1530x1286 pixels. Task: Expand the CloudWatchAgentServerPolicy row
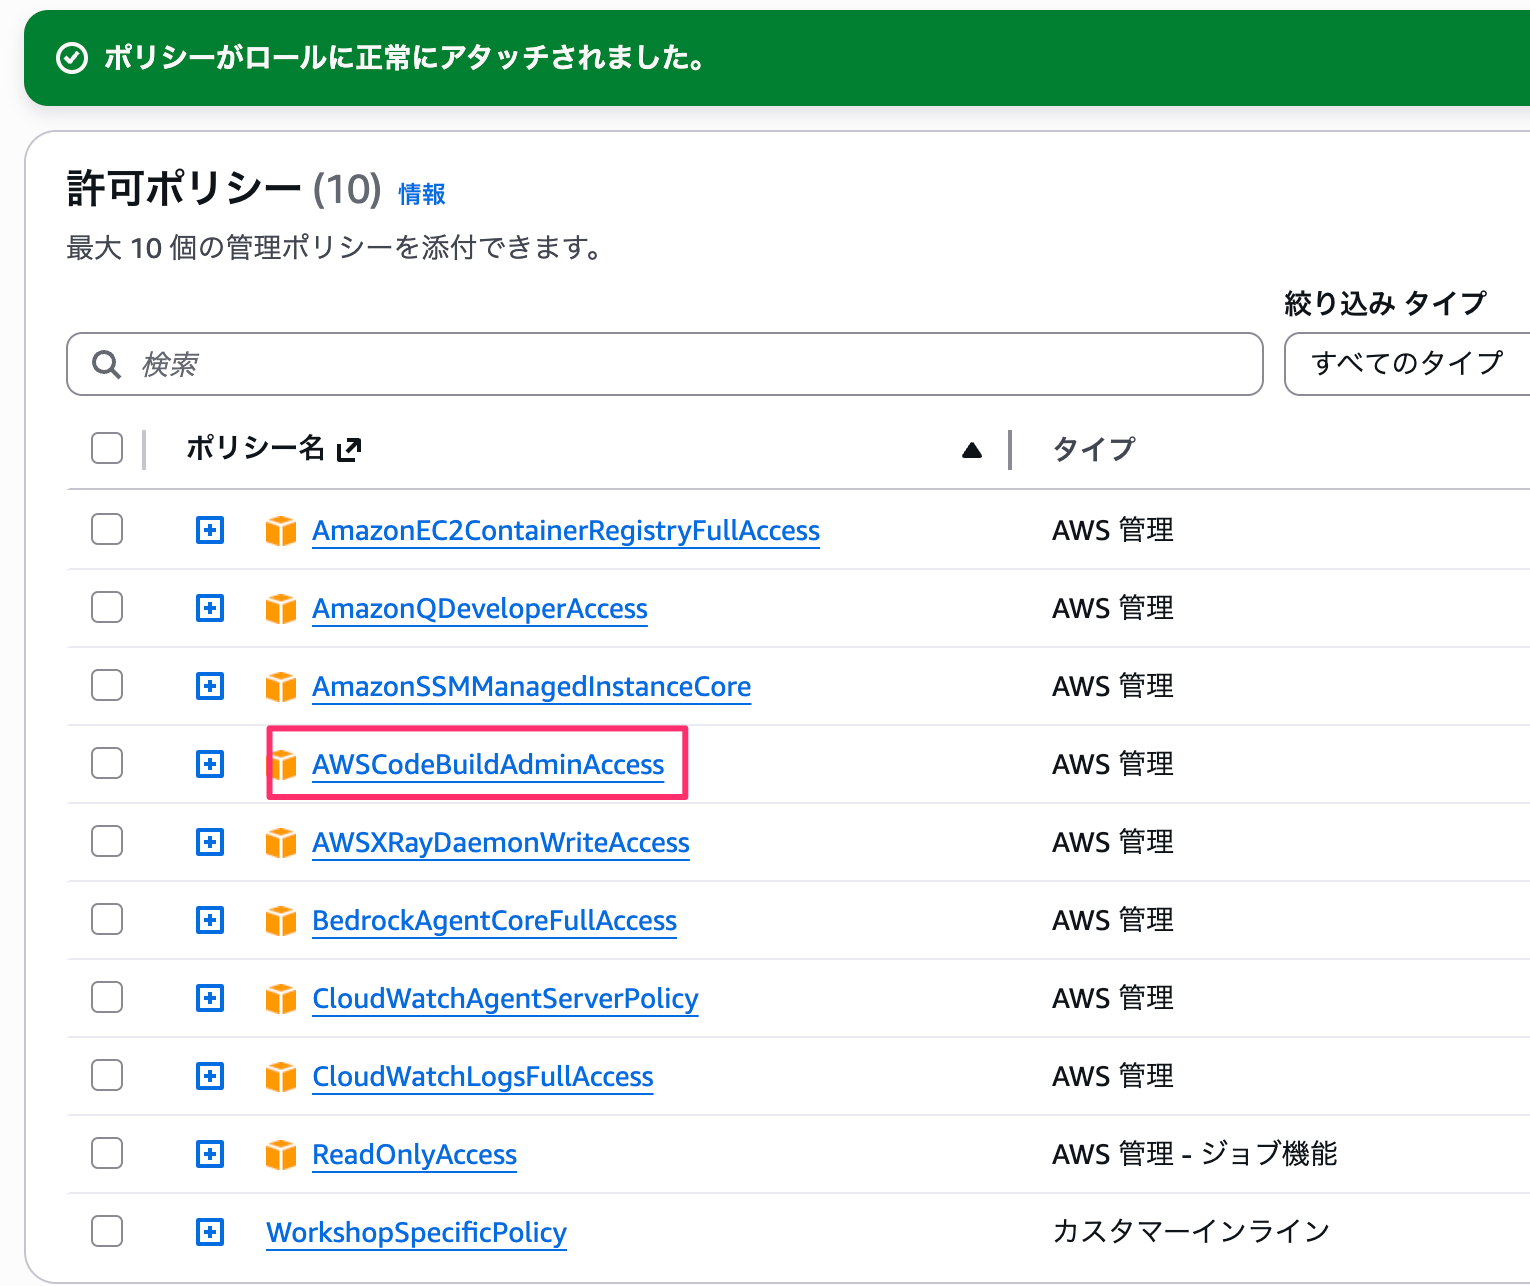click(x=210, y=998)
